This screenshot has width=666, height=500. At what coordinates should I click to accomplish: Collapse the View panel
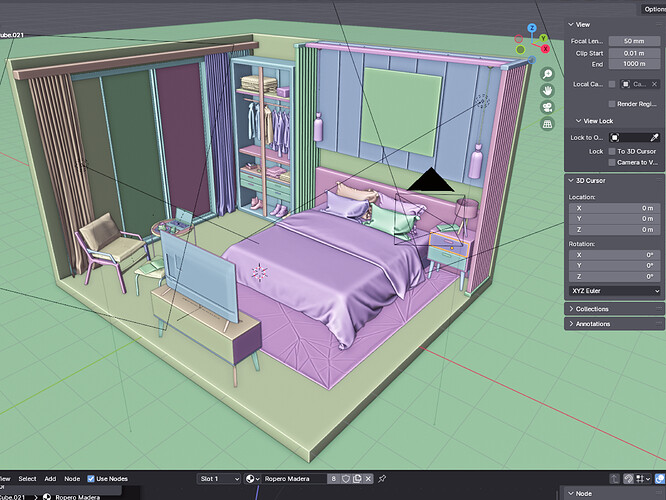571,25
